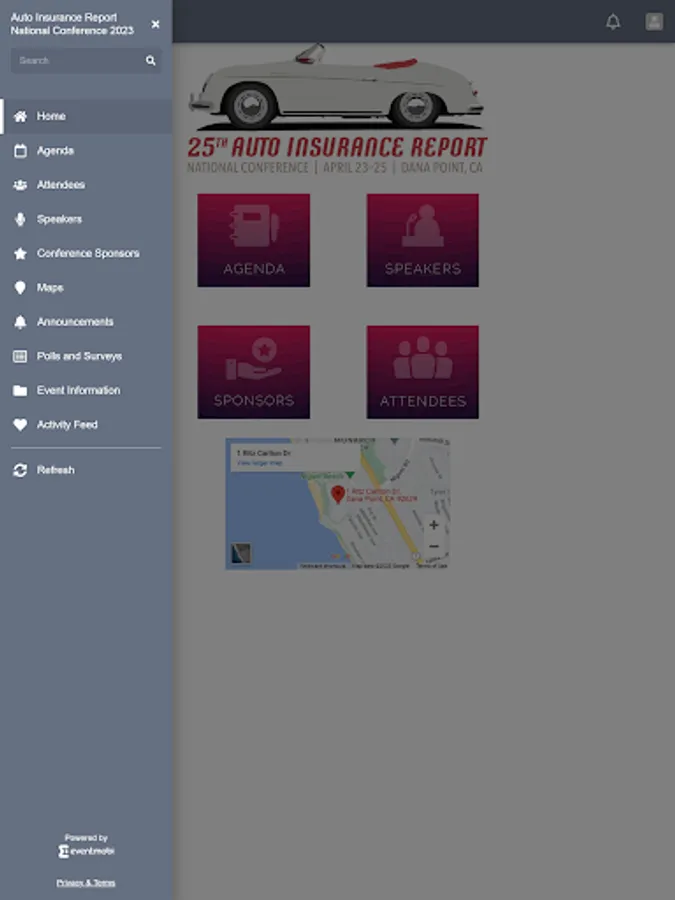Open the Privacy & Terms link
Screen dimensions: 675x900
click(86, 883)
